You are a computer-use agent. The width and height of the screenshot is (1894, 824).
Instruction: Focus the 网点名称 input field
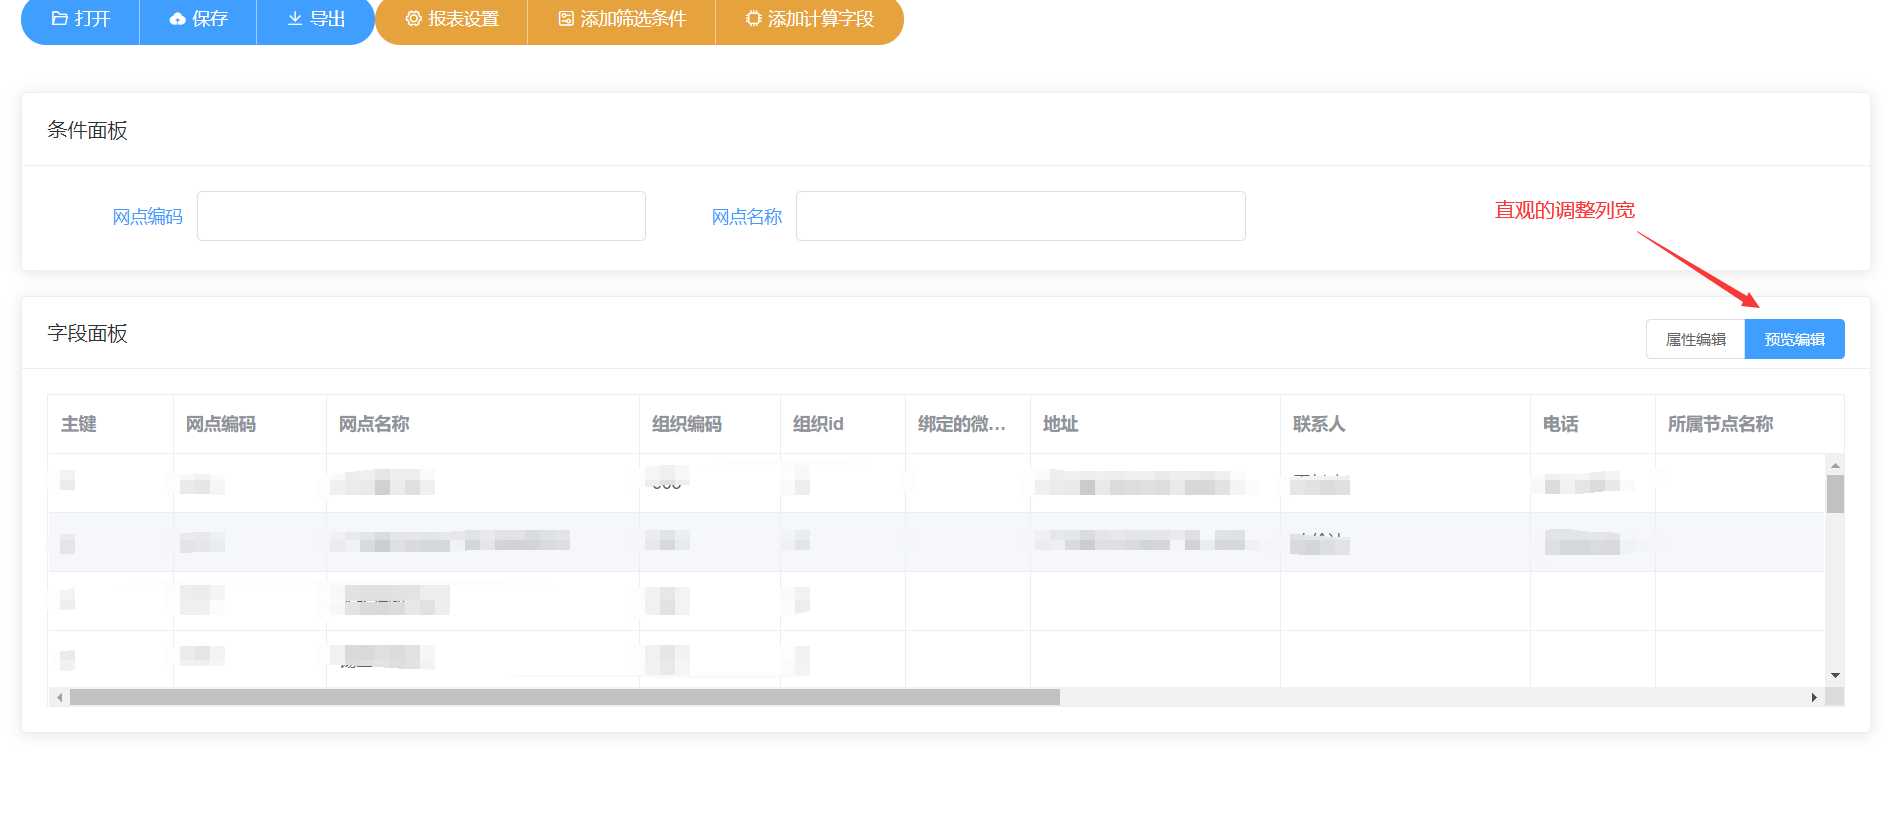click(1021, 216)
